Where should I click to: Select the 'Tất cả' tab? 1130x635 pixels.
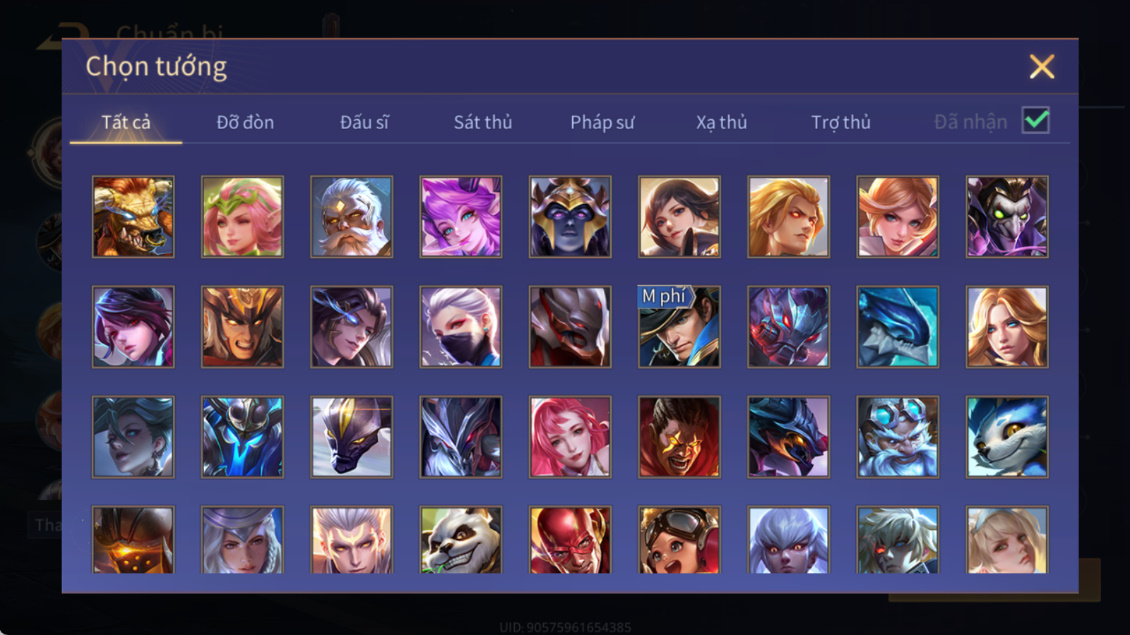(x=126, y=122)
